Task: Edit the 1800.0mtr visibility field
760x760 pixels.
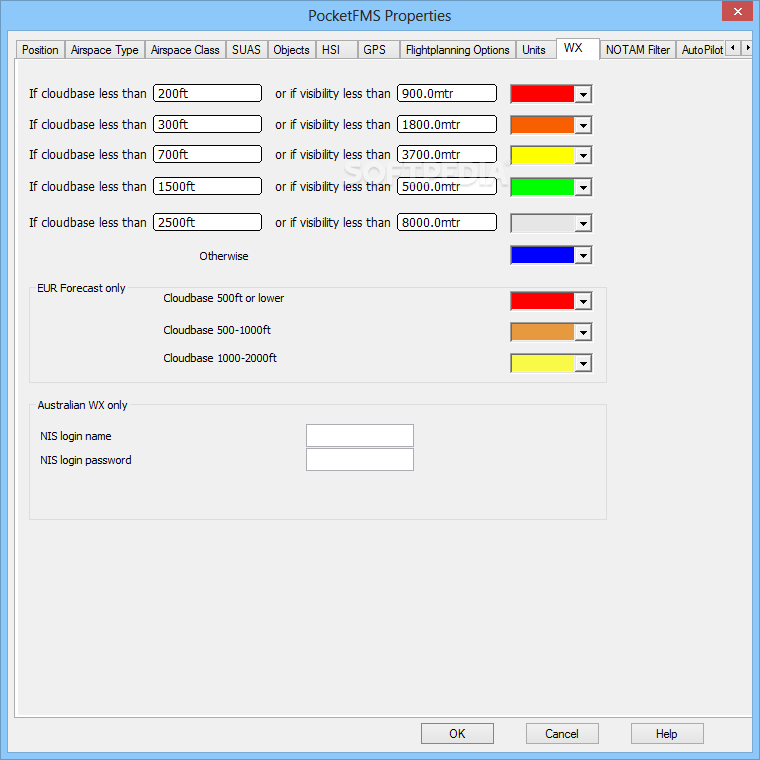Action: 447,124
